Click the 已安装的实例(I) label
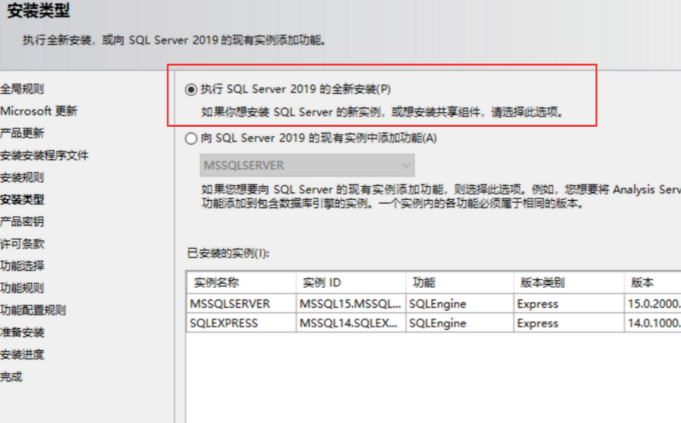Screen dimensions: 681x423 point(228,253)
